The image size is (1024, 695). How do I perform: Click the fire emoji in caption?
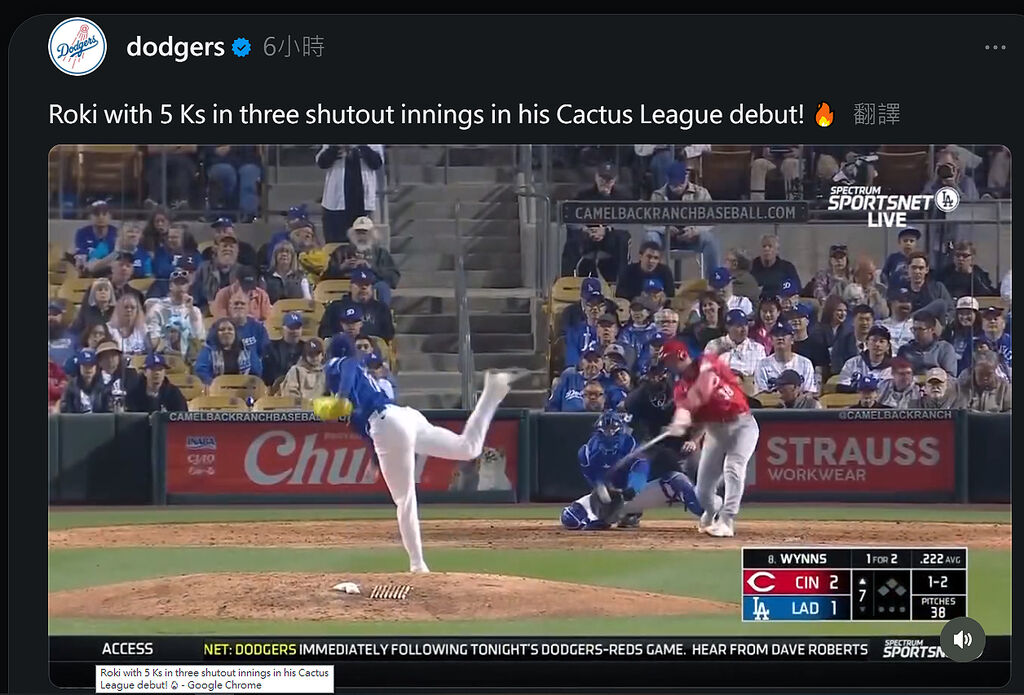(824, 114)
